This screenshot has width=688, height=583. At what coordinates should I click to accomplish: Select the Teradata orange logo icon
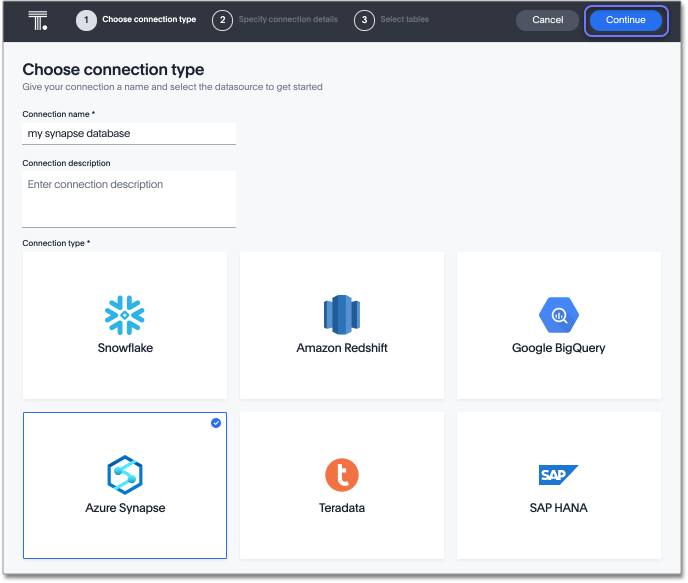coord(342,475)
